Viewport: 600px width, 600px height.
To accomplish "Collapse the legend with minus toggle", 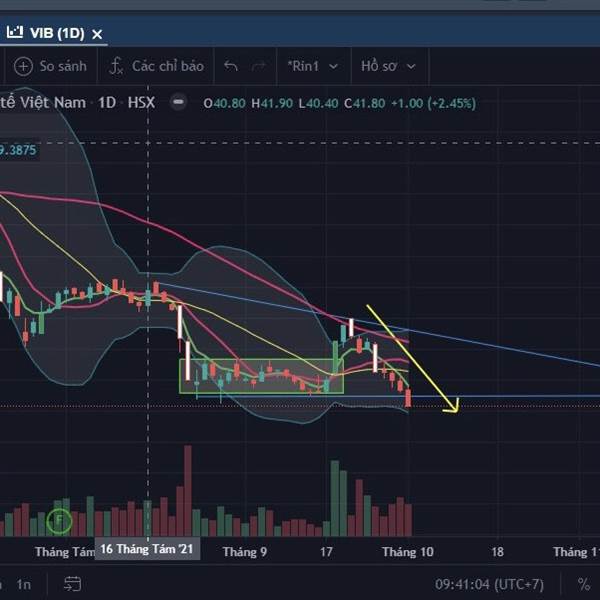I will pyautogui.click(x=178, y=102).
